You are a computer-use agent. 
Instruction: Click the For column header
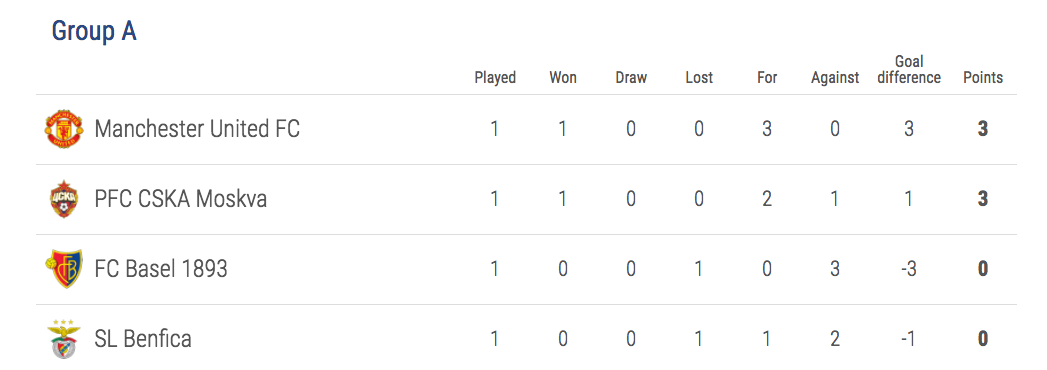[767, 77]
